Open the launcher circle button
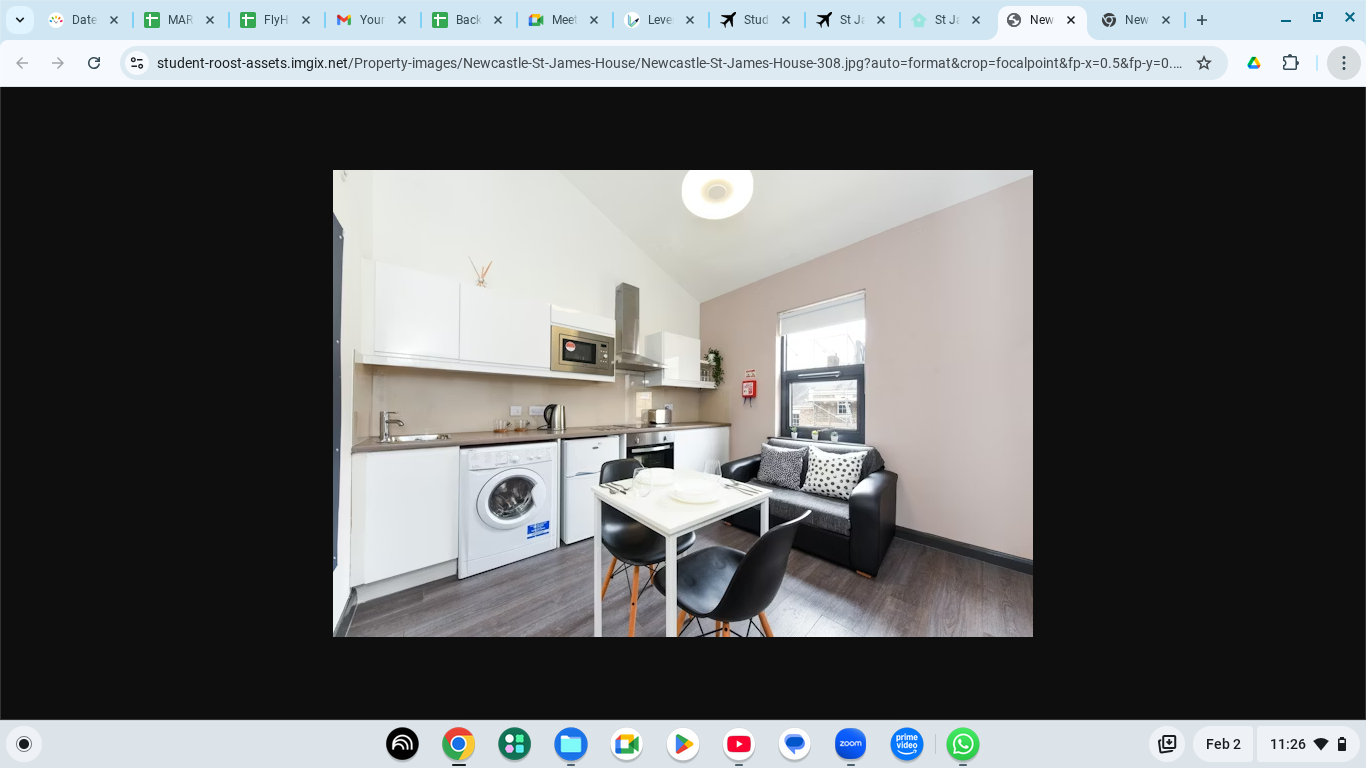This screenshot has height=768, width=1366. [x=24, y=744]
